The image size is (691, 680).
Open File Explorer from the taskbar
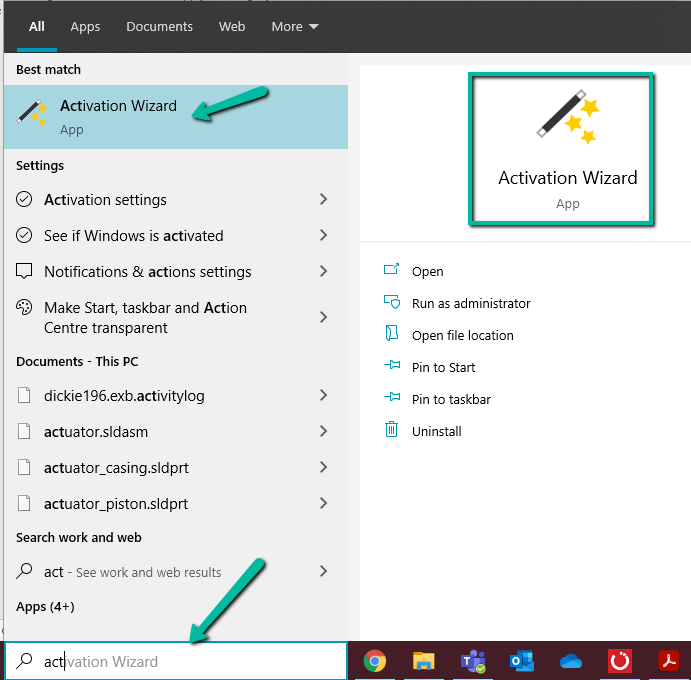pyautogui.click(x=424, y=661)
